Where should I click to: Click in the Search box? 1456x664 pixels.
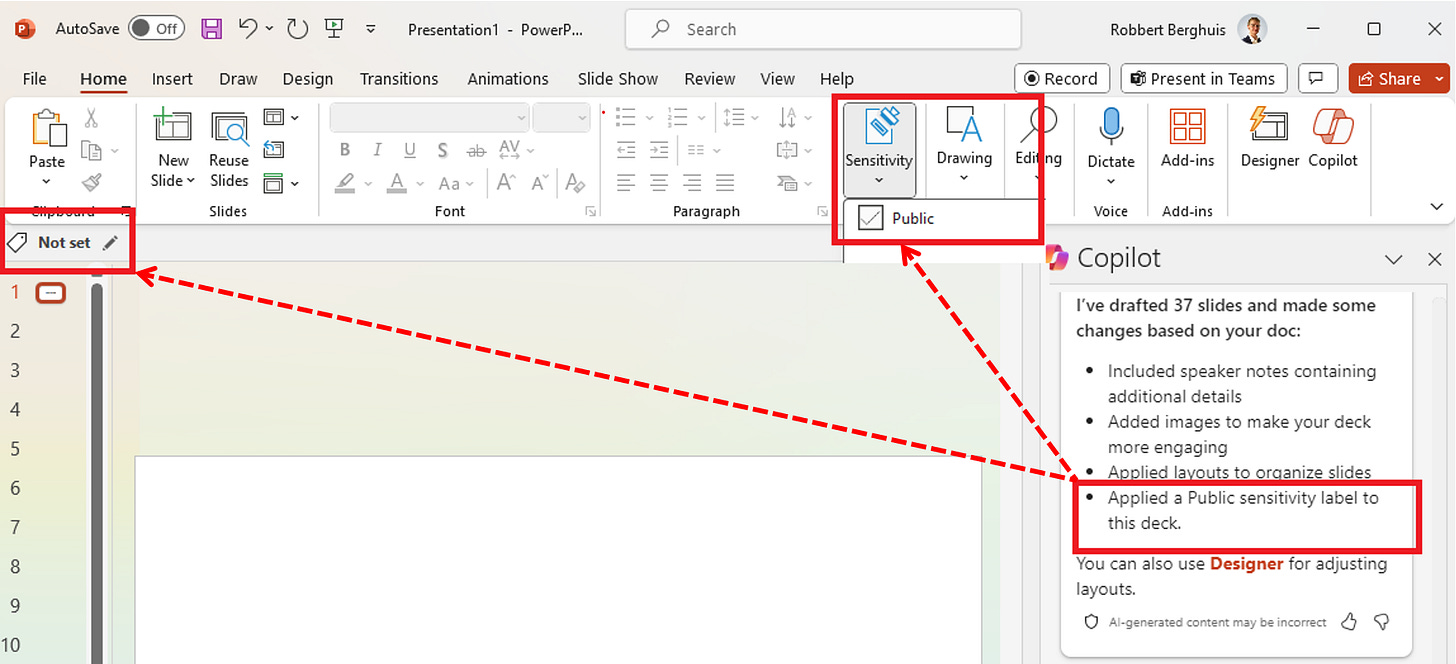tap(823, 30)
